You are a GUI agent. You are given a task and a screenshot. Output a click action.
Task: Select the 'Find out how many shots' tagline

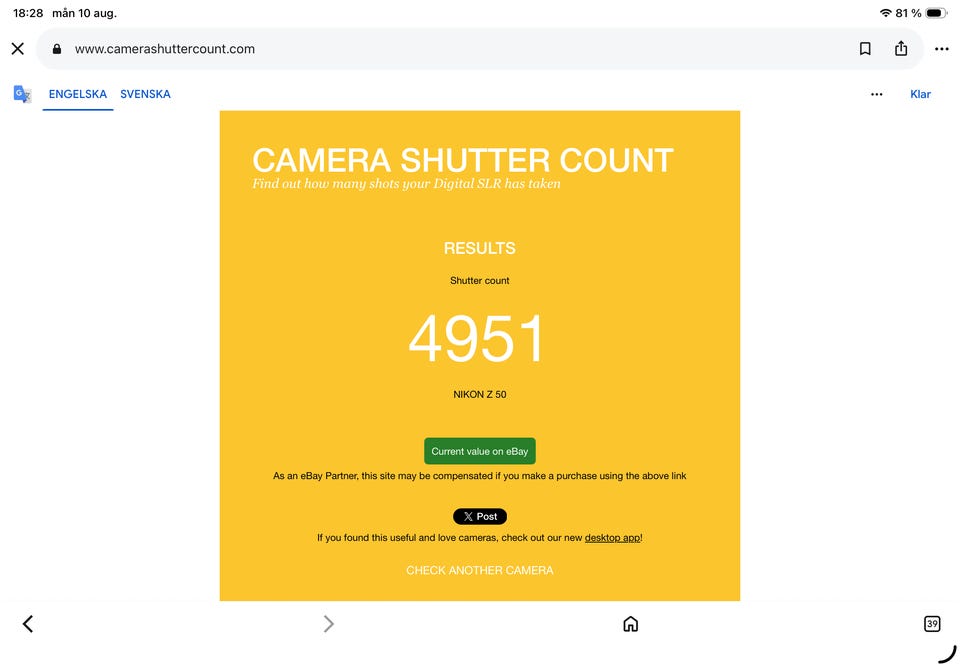tap(406, 184)
